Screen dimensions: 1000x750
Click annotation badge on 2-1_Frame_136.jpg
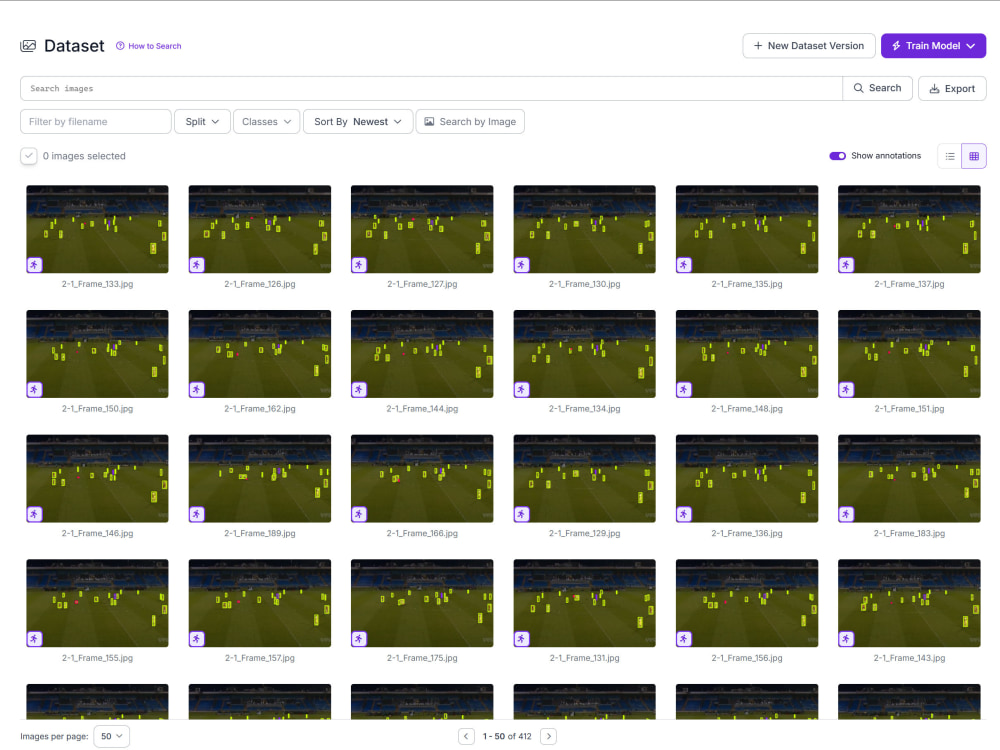[x=684, y=514]
